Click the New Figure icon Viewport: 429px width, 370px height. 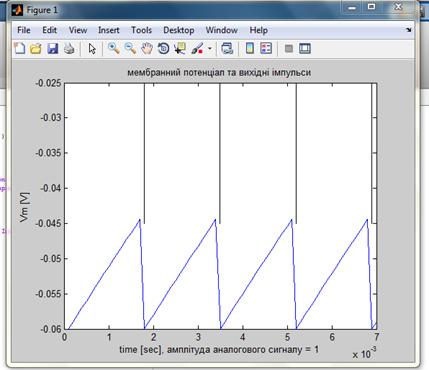tap(20, 49)
